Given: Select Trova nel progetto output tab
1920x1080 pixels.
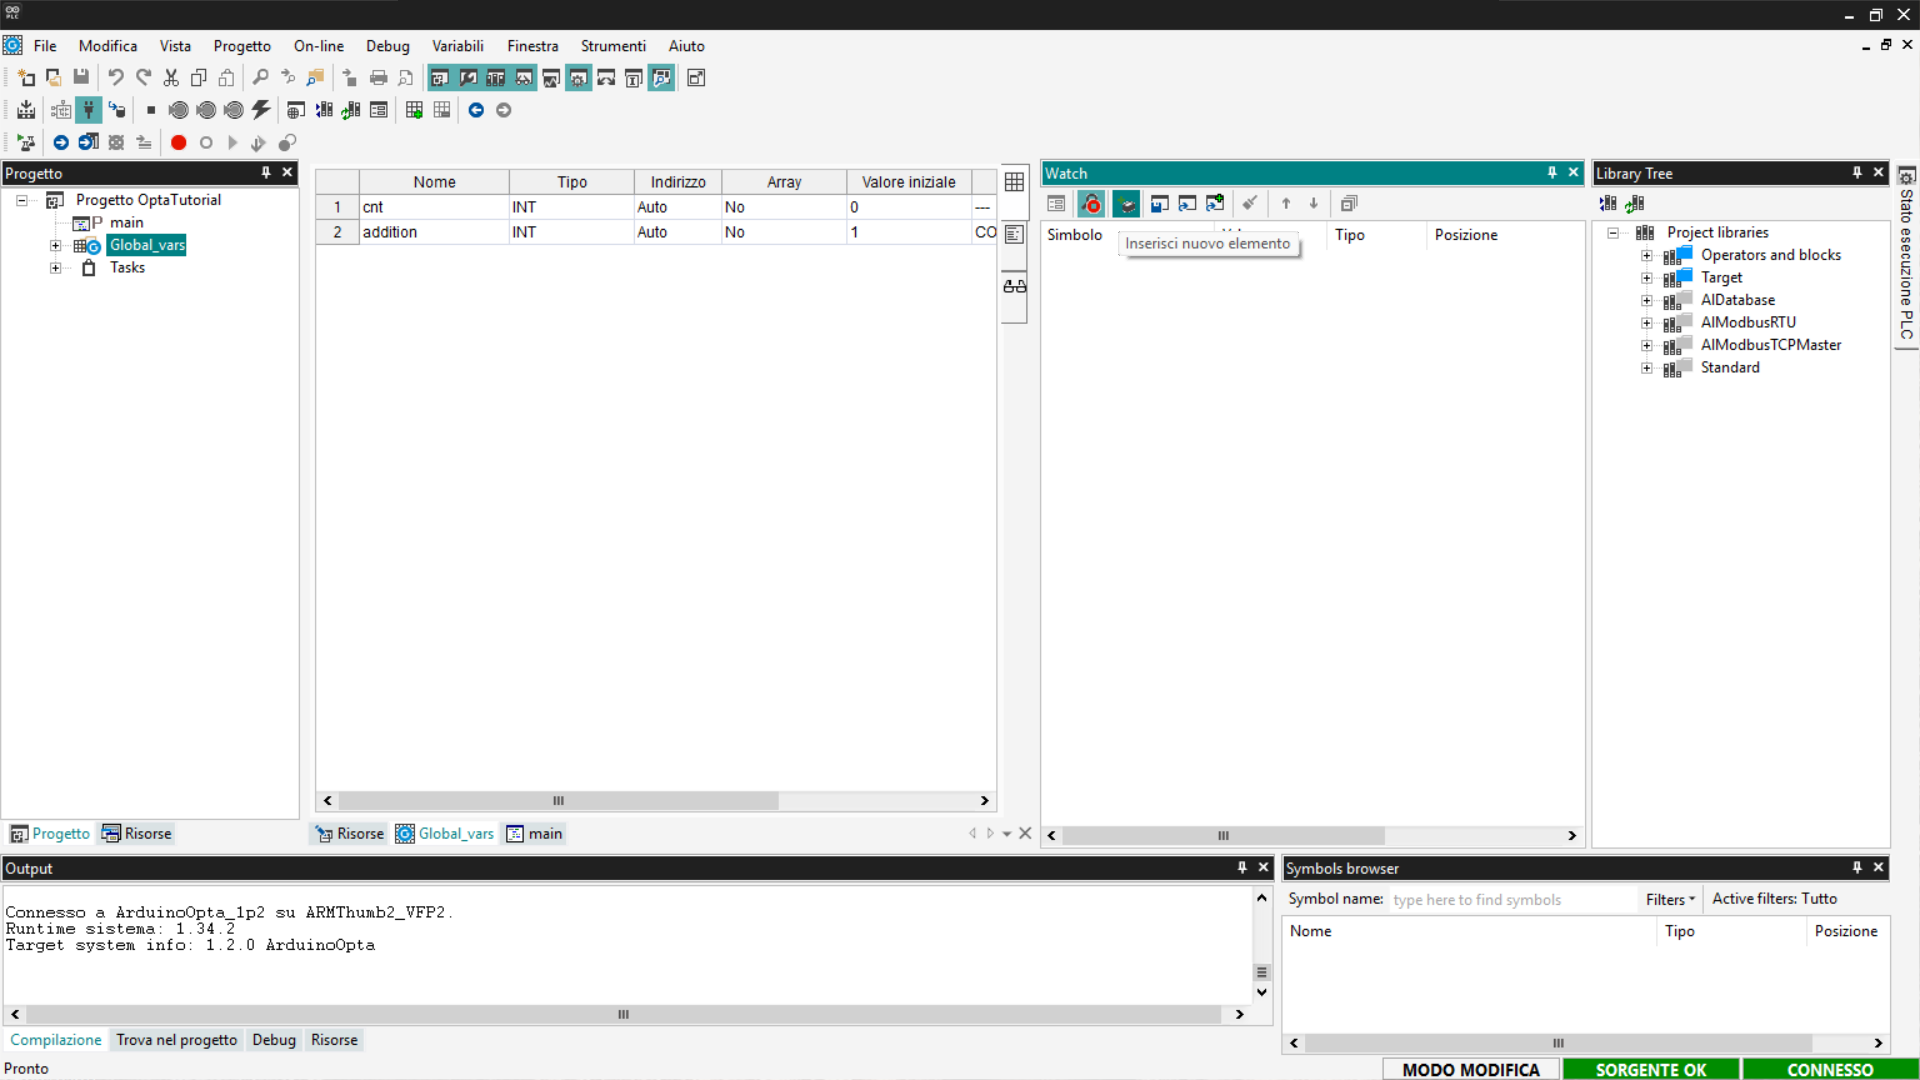Looking at the screenshot, I should coord(176,1040).
